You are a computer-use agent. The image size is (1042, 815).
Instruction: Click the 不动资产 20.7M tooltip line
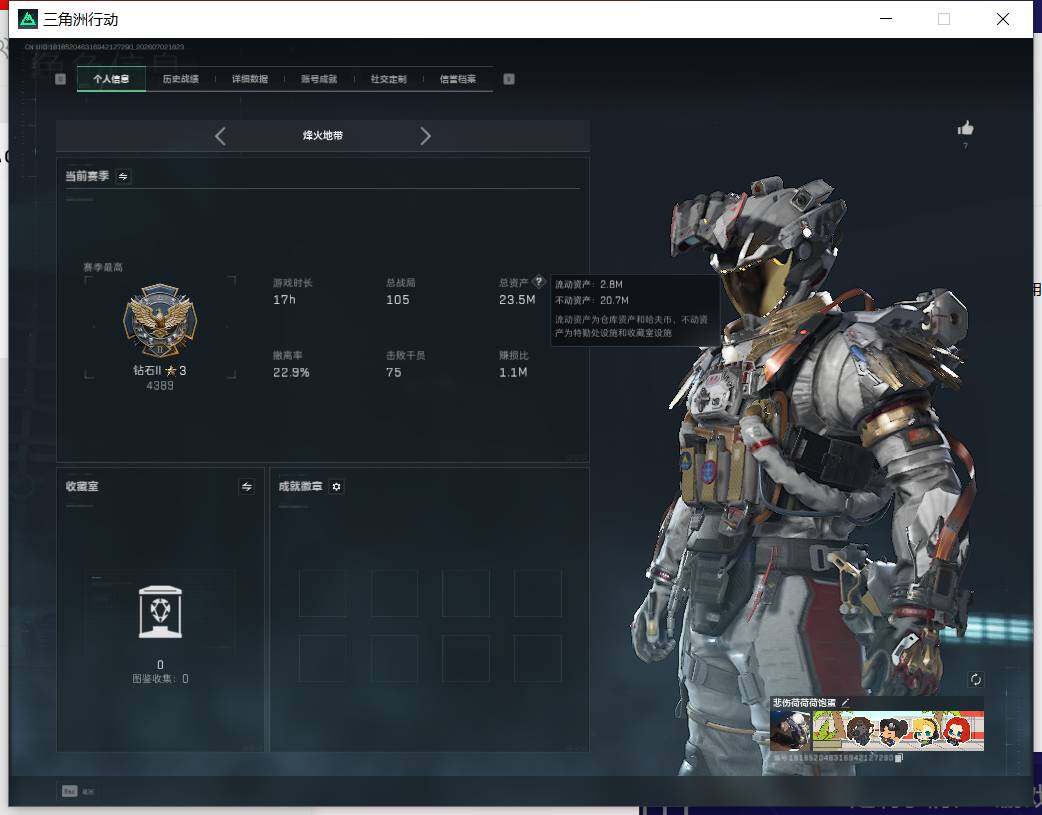pos(591,300)
